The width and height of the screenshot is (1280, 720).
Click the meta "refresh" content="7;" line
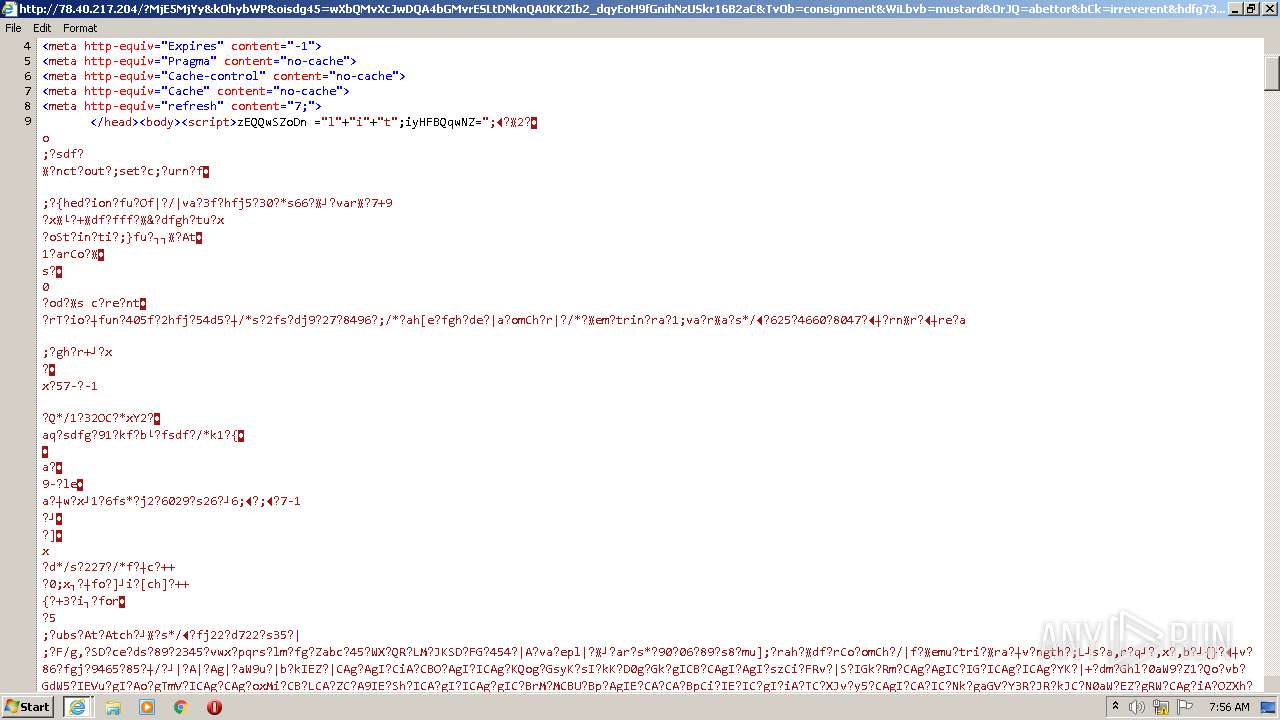point(181,106)
